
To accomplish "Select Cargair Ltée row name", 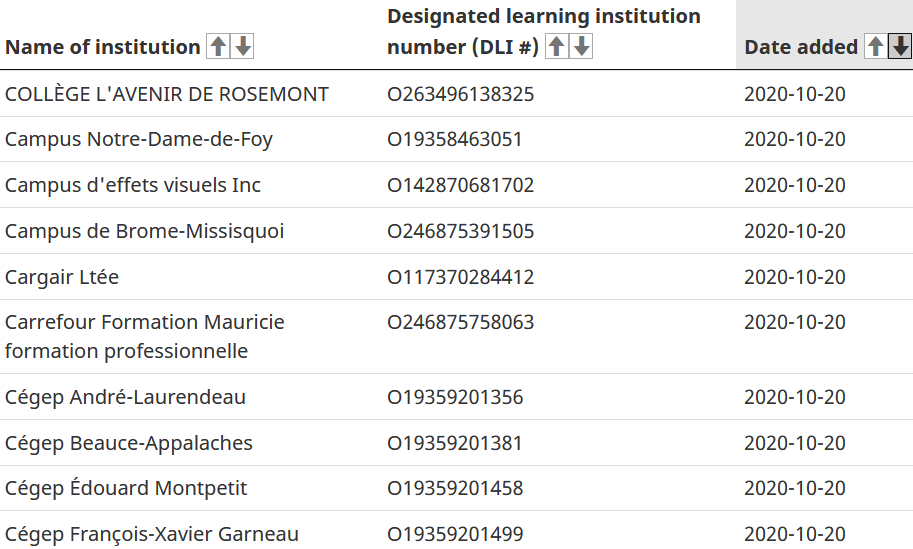I will (x=62, y=277).
